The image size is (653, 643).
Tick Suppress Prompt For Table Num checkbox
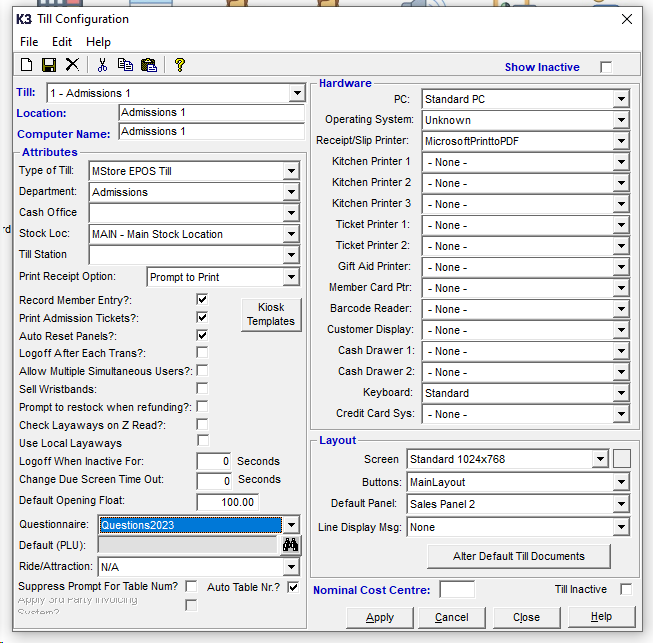pos(191,586)
